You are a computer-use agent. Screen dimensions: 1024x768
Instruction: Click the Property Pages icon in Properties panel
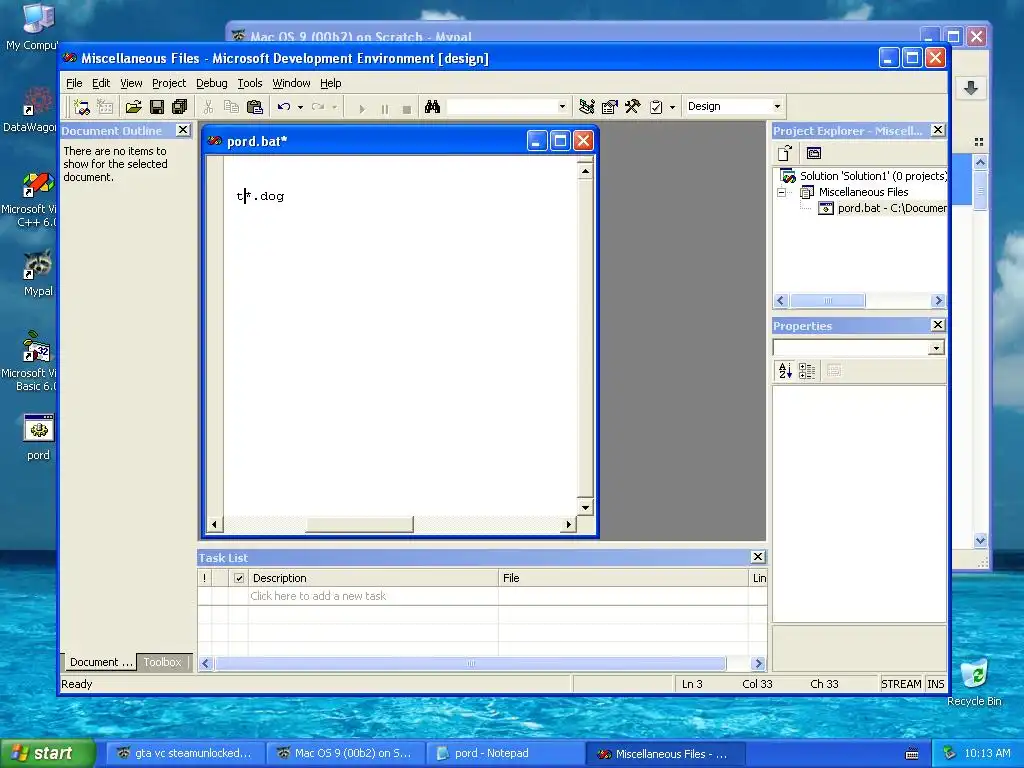point(834,371)
